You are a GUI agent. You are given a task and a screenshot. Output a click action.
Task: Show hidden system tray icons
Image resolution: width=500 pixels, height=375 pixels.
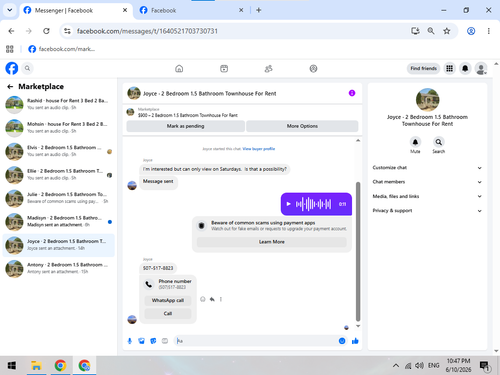click(396, 366)
